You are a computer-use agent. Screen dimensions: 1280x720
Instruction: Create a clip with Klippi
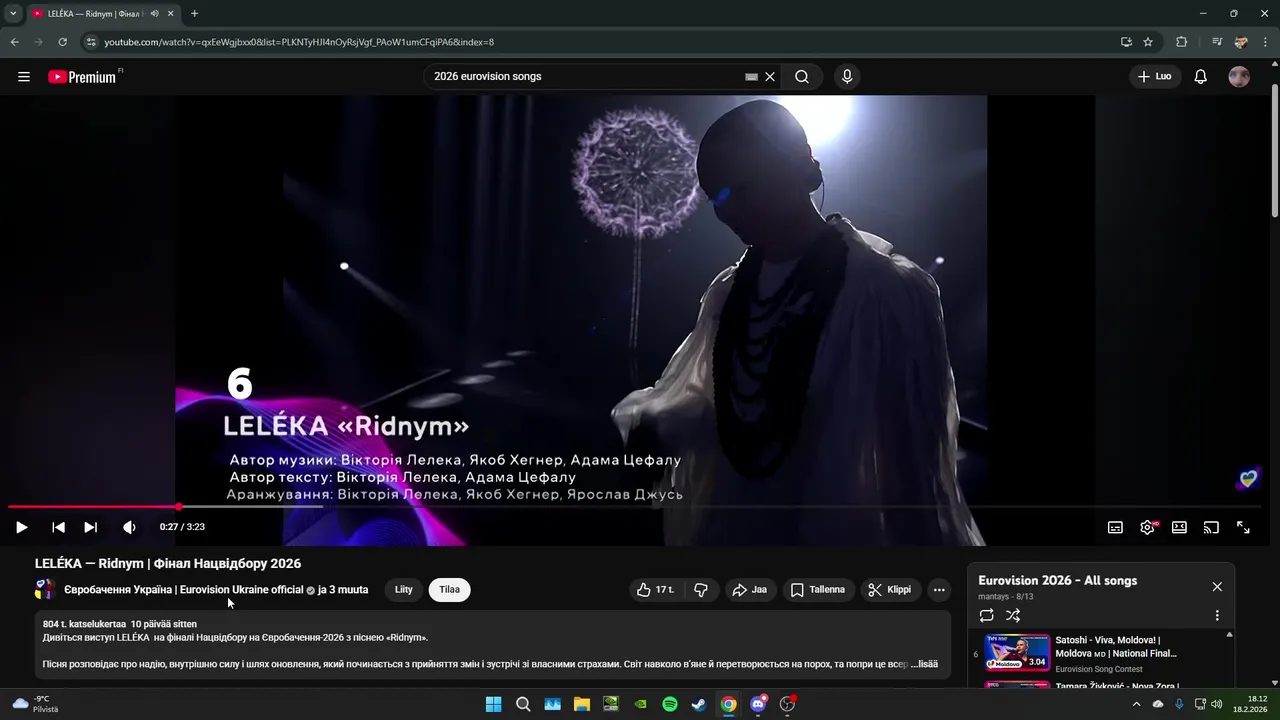[890, 590]
